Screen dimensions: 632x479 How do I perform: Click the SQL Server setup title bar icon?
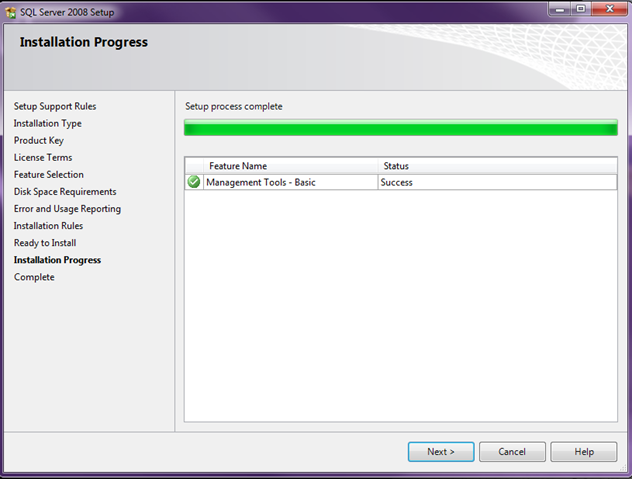[x=11, y=12]
